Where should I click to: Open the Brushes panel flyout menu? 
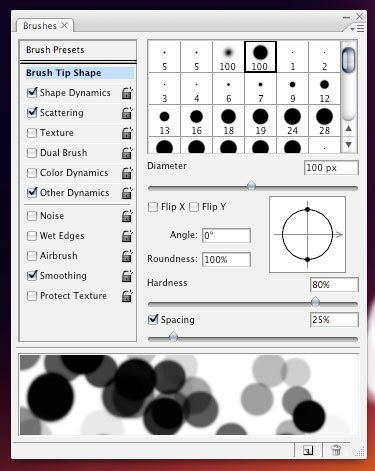pos(358,29)
